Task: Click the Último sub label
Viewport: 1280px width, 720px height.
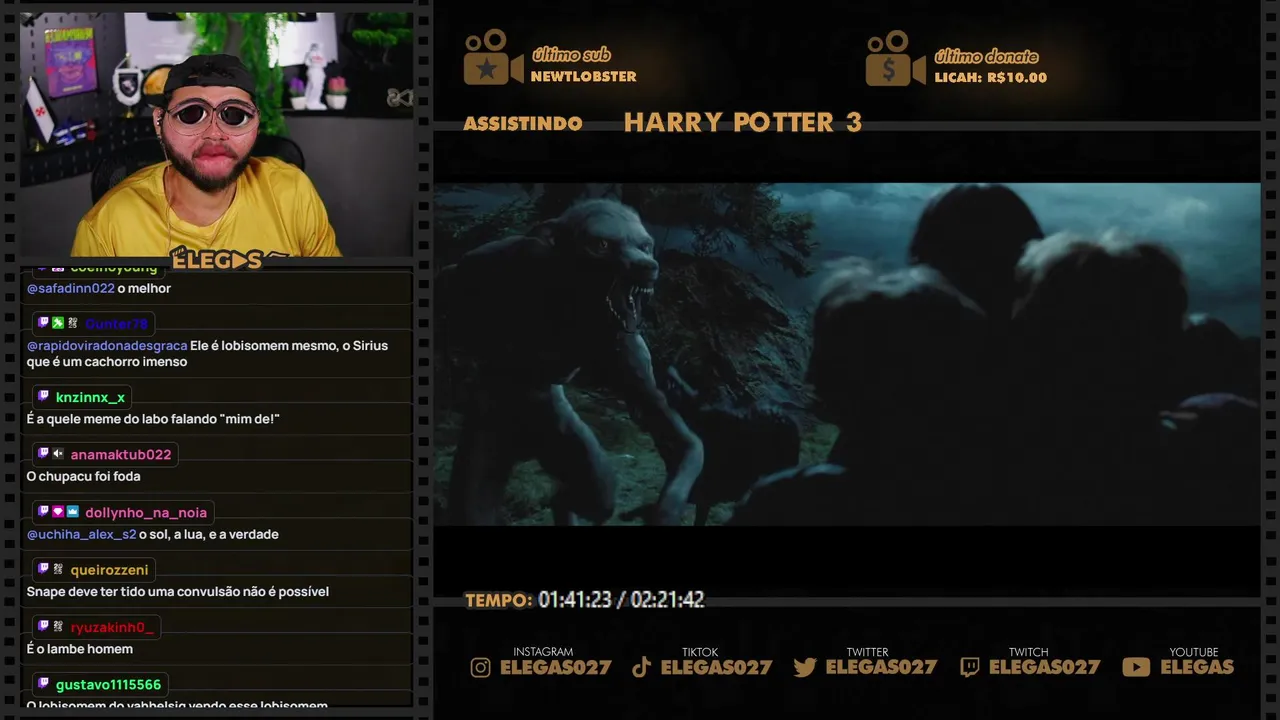Action: [x=571, y=55]
